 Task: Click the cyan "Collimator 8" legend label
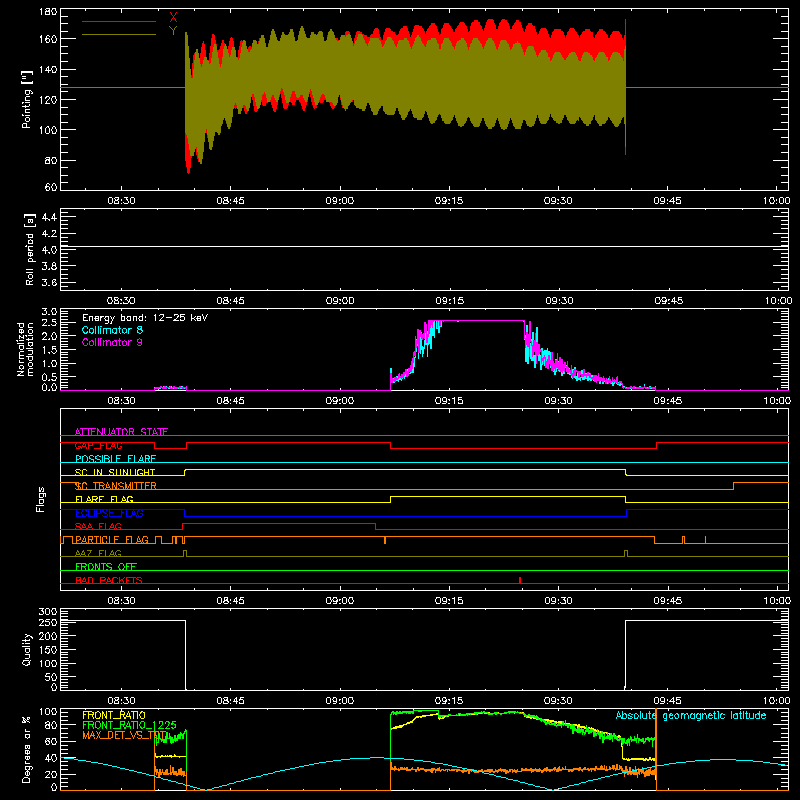(112, 330)
